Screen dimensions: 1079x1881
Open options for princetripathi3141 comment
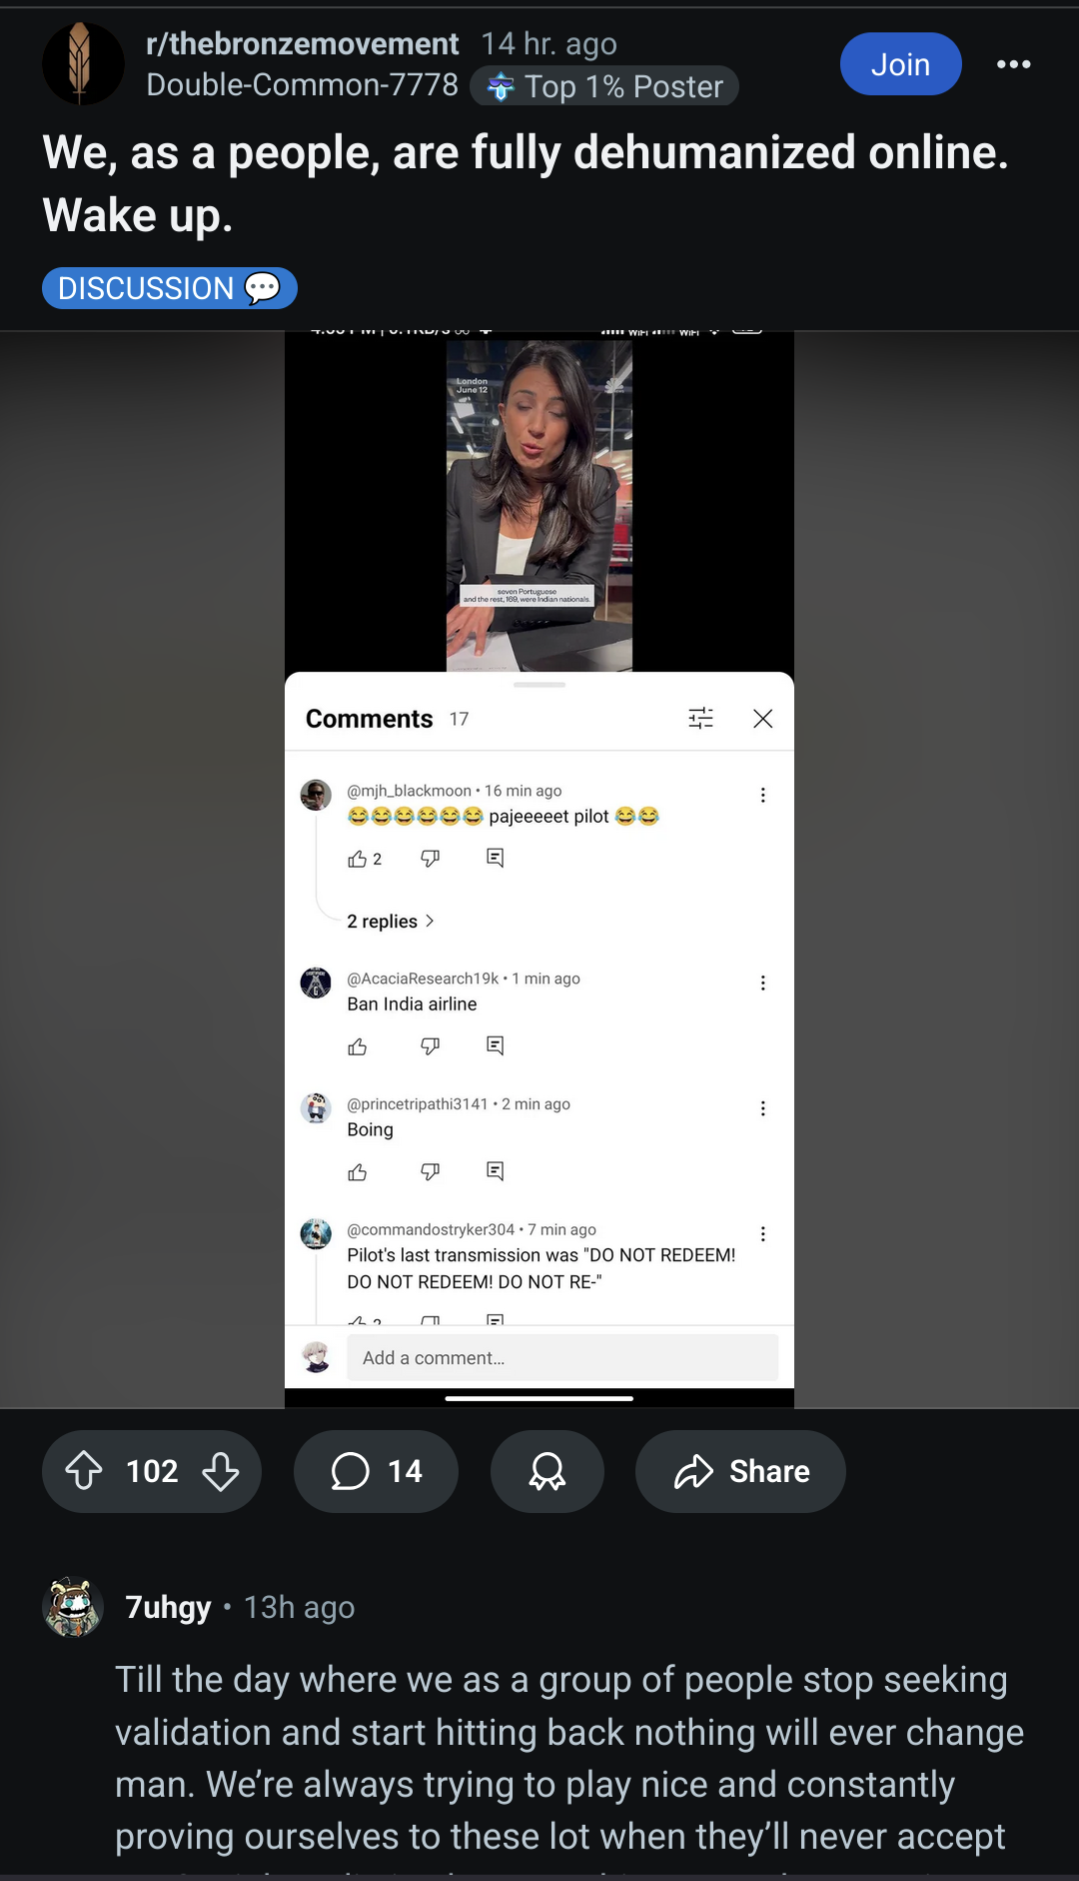pyautogui.click(x=763, y=1108)
